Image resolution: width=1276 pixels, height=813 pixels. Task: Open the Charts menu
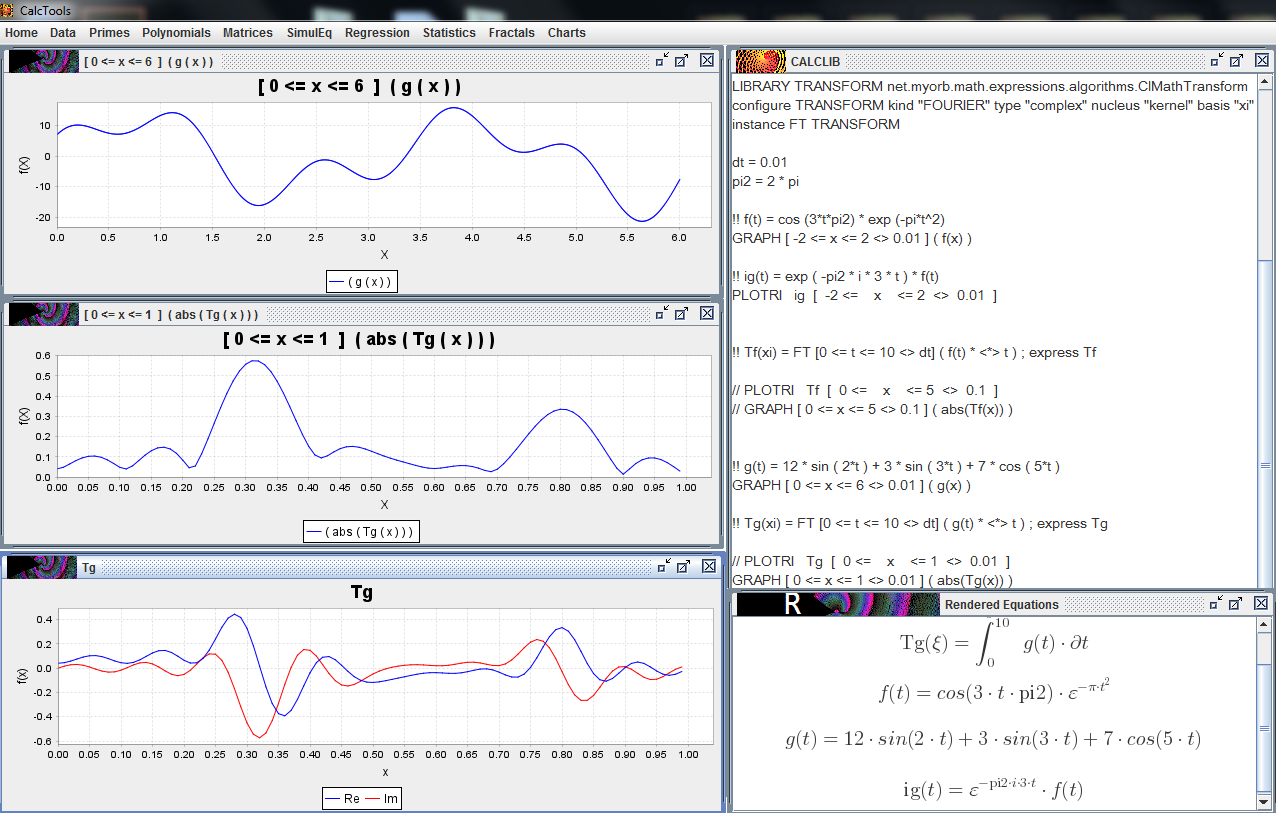(x=566, y=33)
